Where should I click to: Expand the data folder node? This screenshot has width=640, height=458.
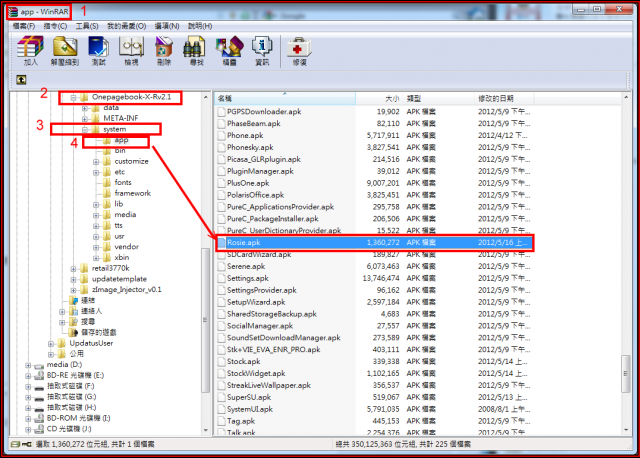pyautogui.click(x=84, y=108)
